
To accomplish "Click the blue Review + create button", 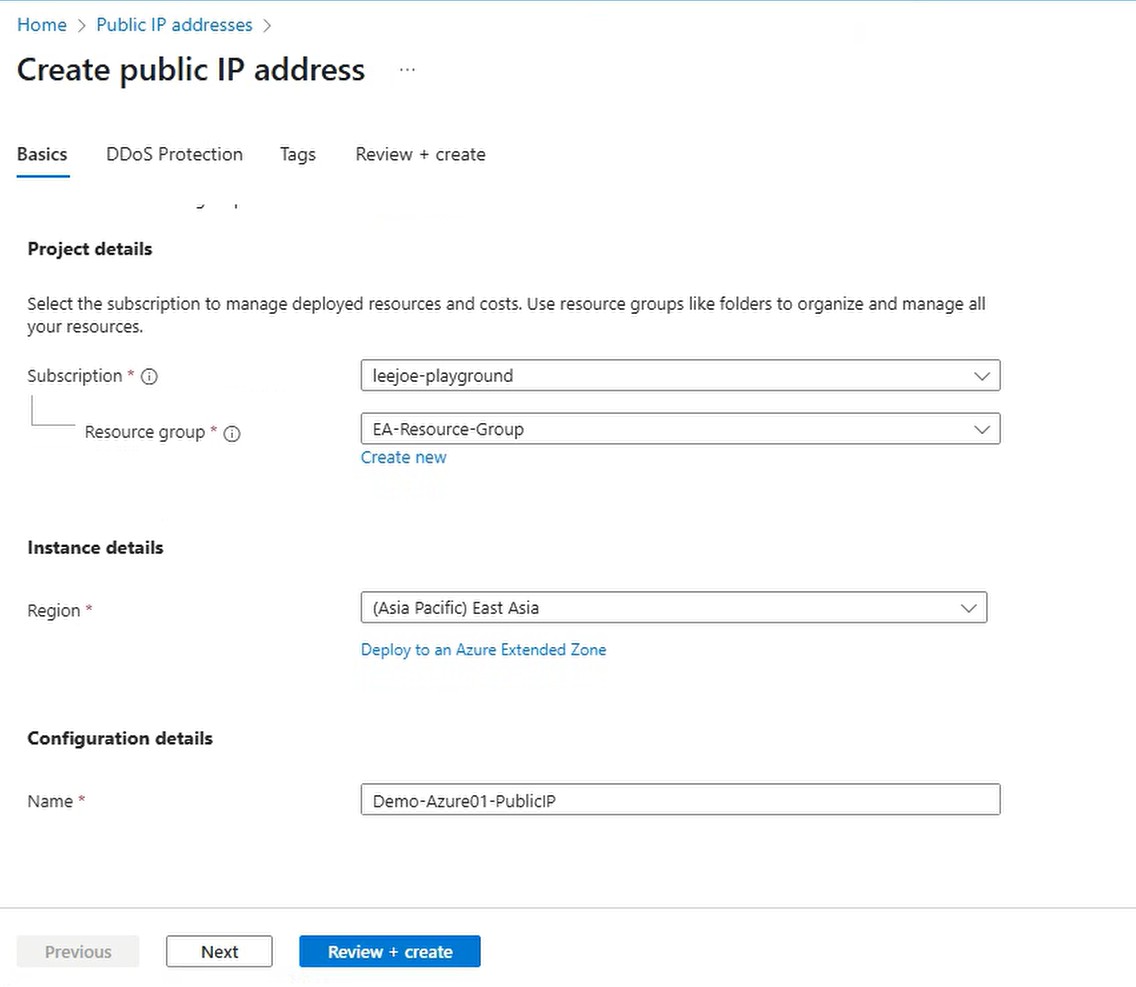I will click(390, 952).
